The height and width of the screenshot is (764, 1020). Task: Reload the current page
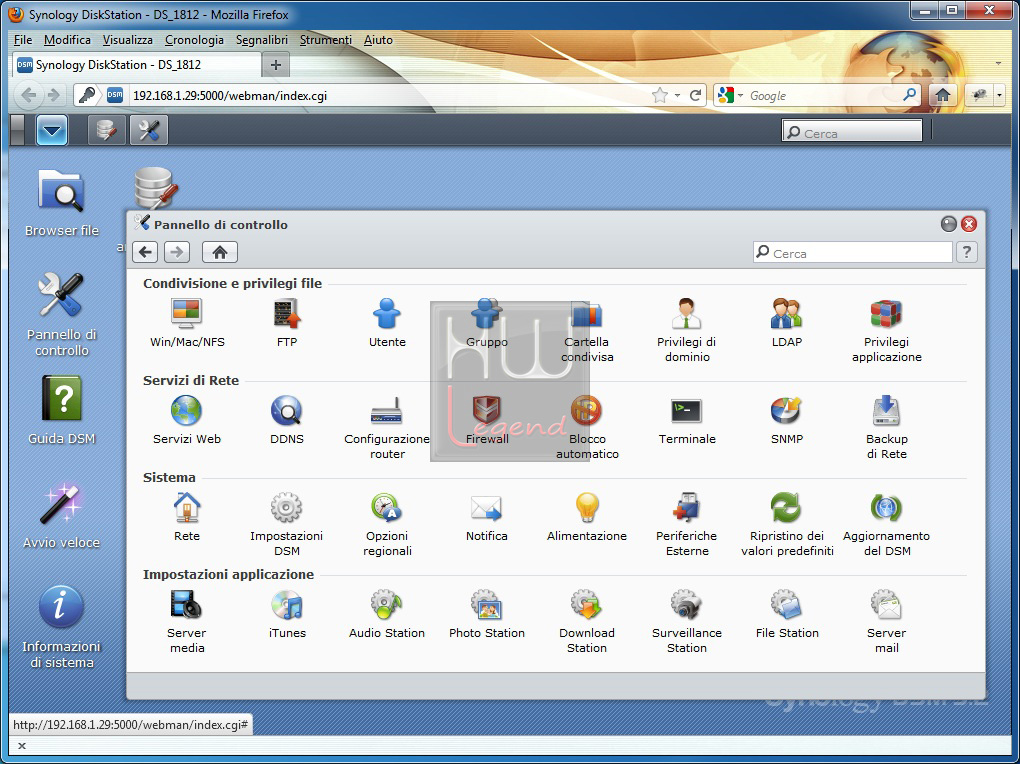click(x=695, y=96)
